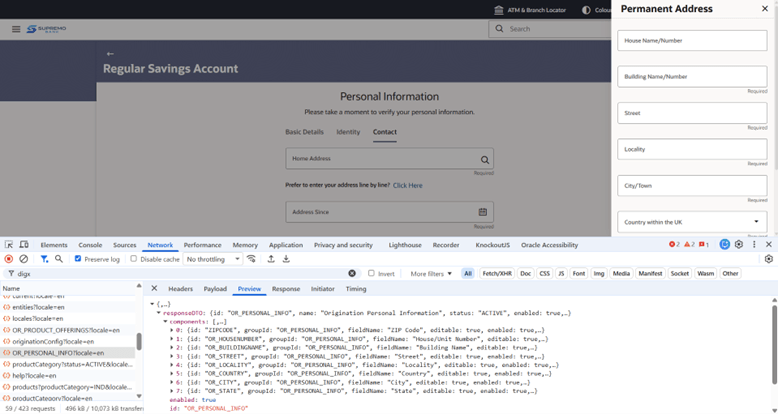Toggle the device toolbar icon in DevTools
Screen dimensions: 778x414
(23, 245)
